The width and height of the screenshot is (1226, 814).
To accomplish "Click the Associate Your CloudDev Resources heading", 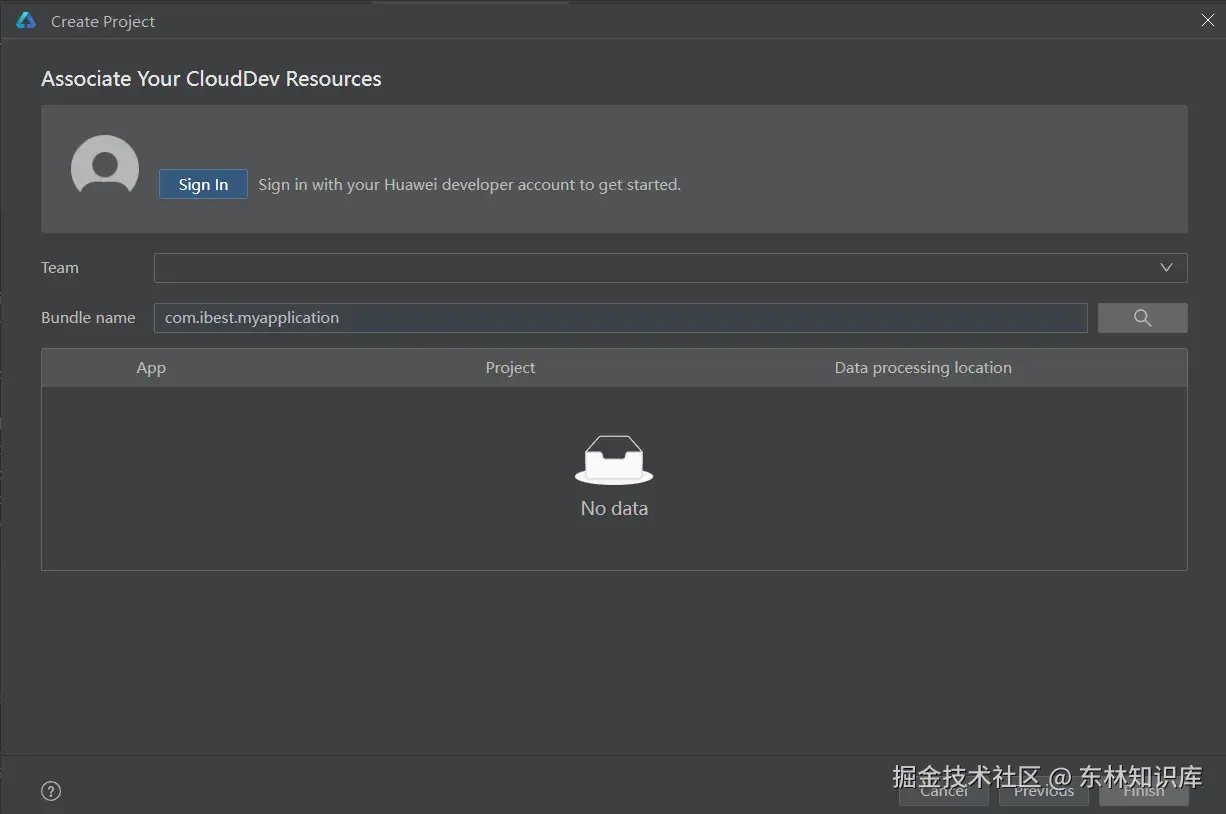I will 211,79.
